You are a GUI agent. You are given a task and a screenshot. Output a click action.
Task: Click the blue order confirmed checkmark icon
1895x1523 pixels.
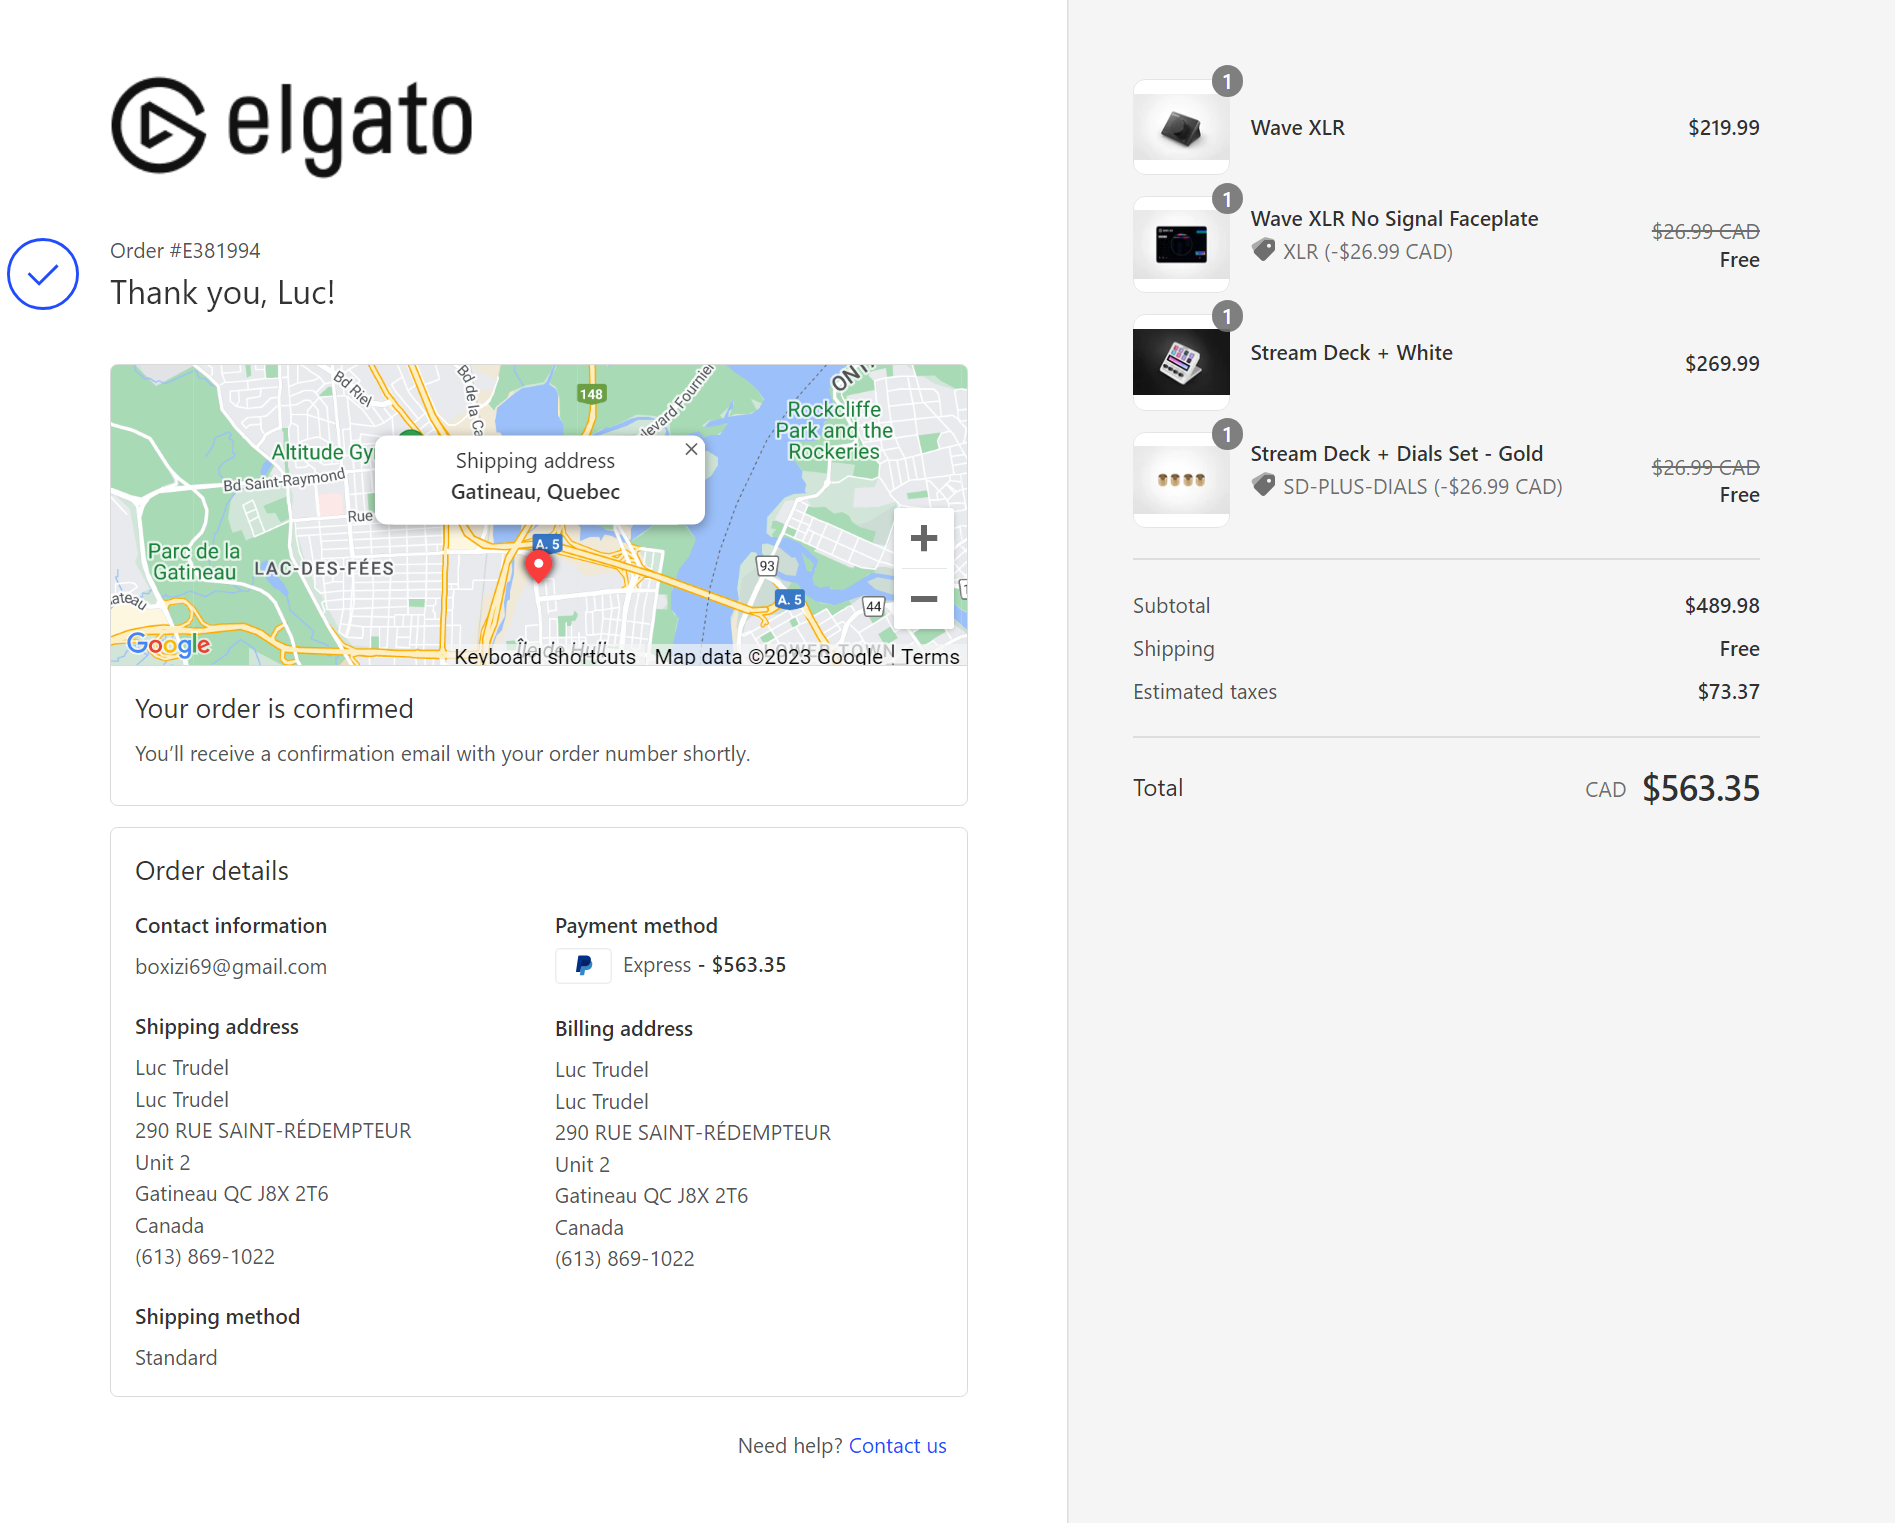pos(43,274)
